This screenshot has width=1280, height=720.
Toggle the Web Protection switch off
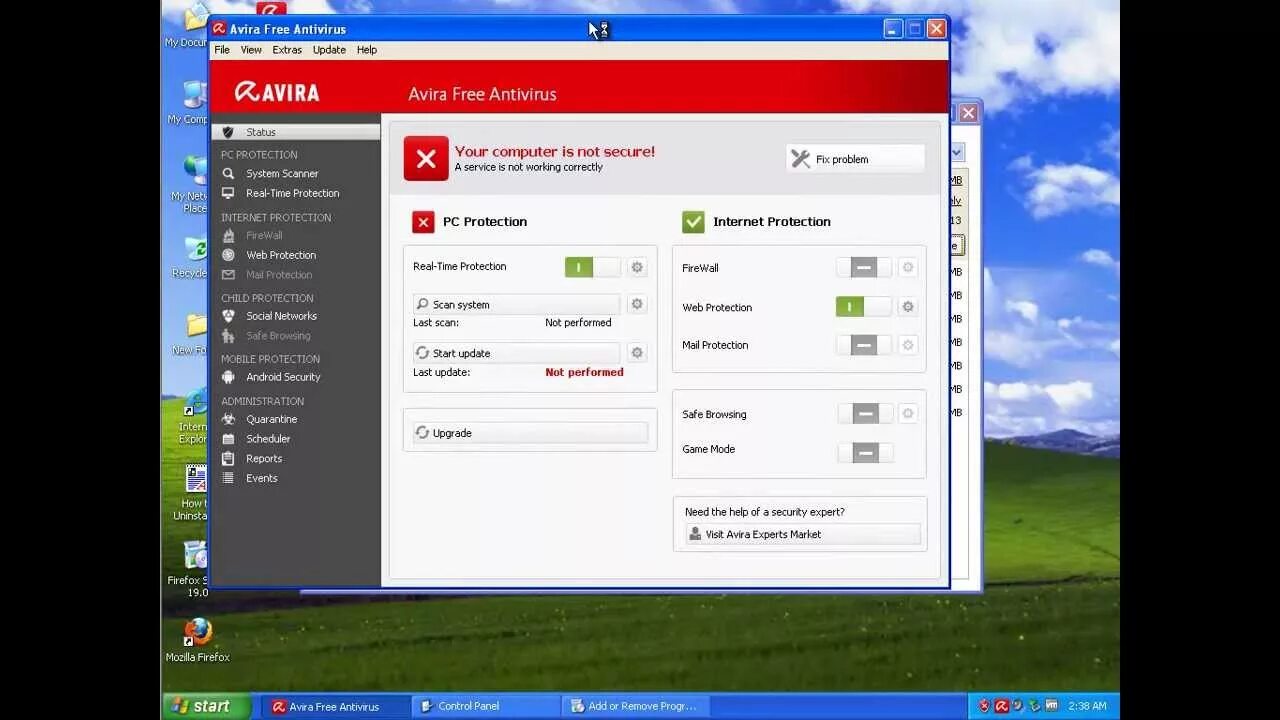coord(864,307)
